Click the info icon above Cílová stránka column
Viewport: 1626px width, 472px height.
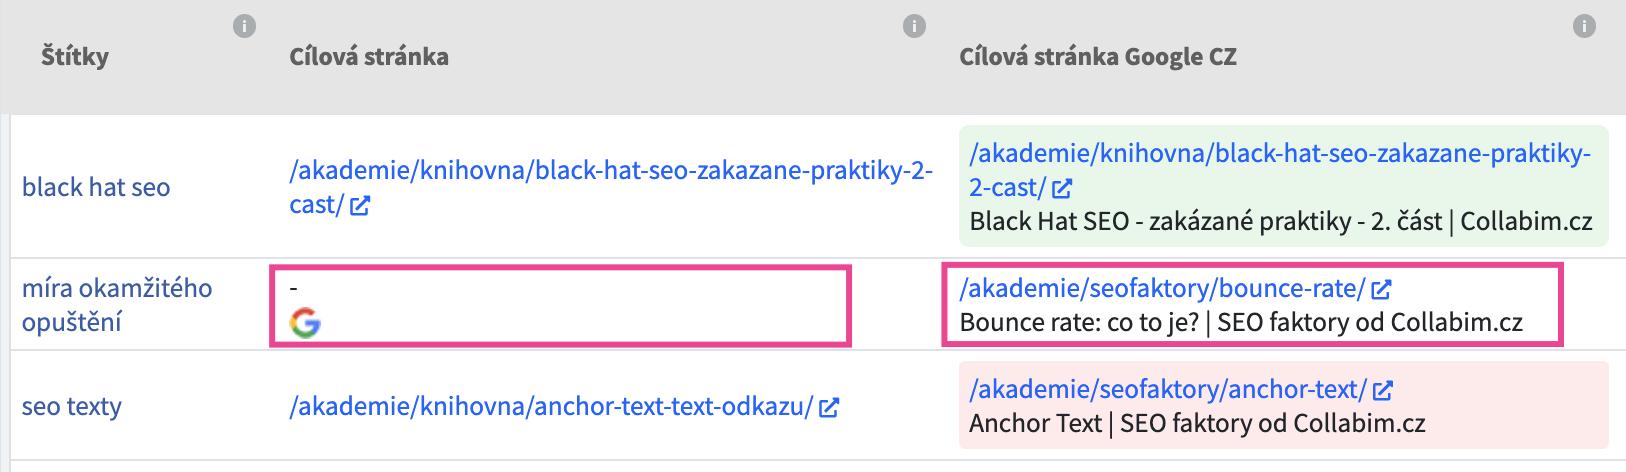[914, 26]
